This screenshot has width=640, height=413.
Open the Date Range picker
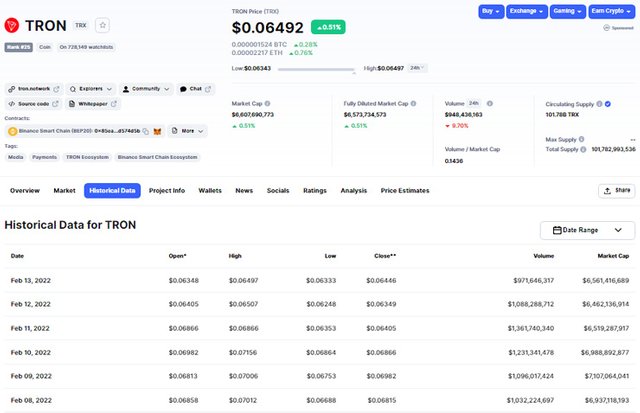[587, 230]
